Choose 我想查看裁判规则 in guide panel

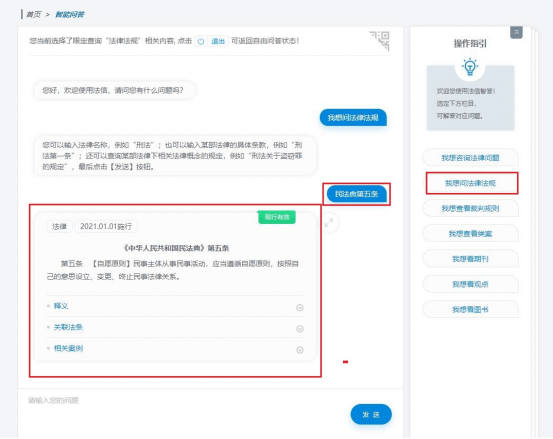click(x=470, y=208)
